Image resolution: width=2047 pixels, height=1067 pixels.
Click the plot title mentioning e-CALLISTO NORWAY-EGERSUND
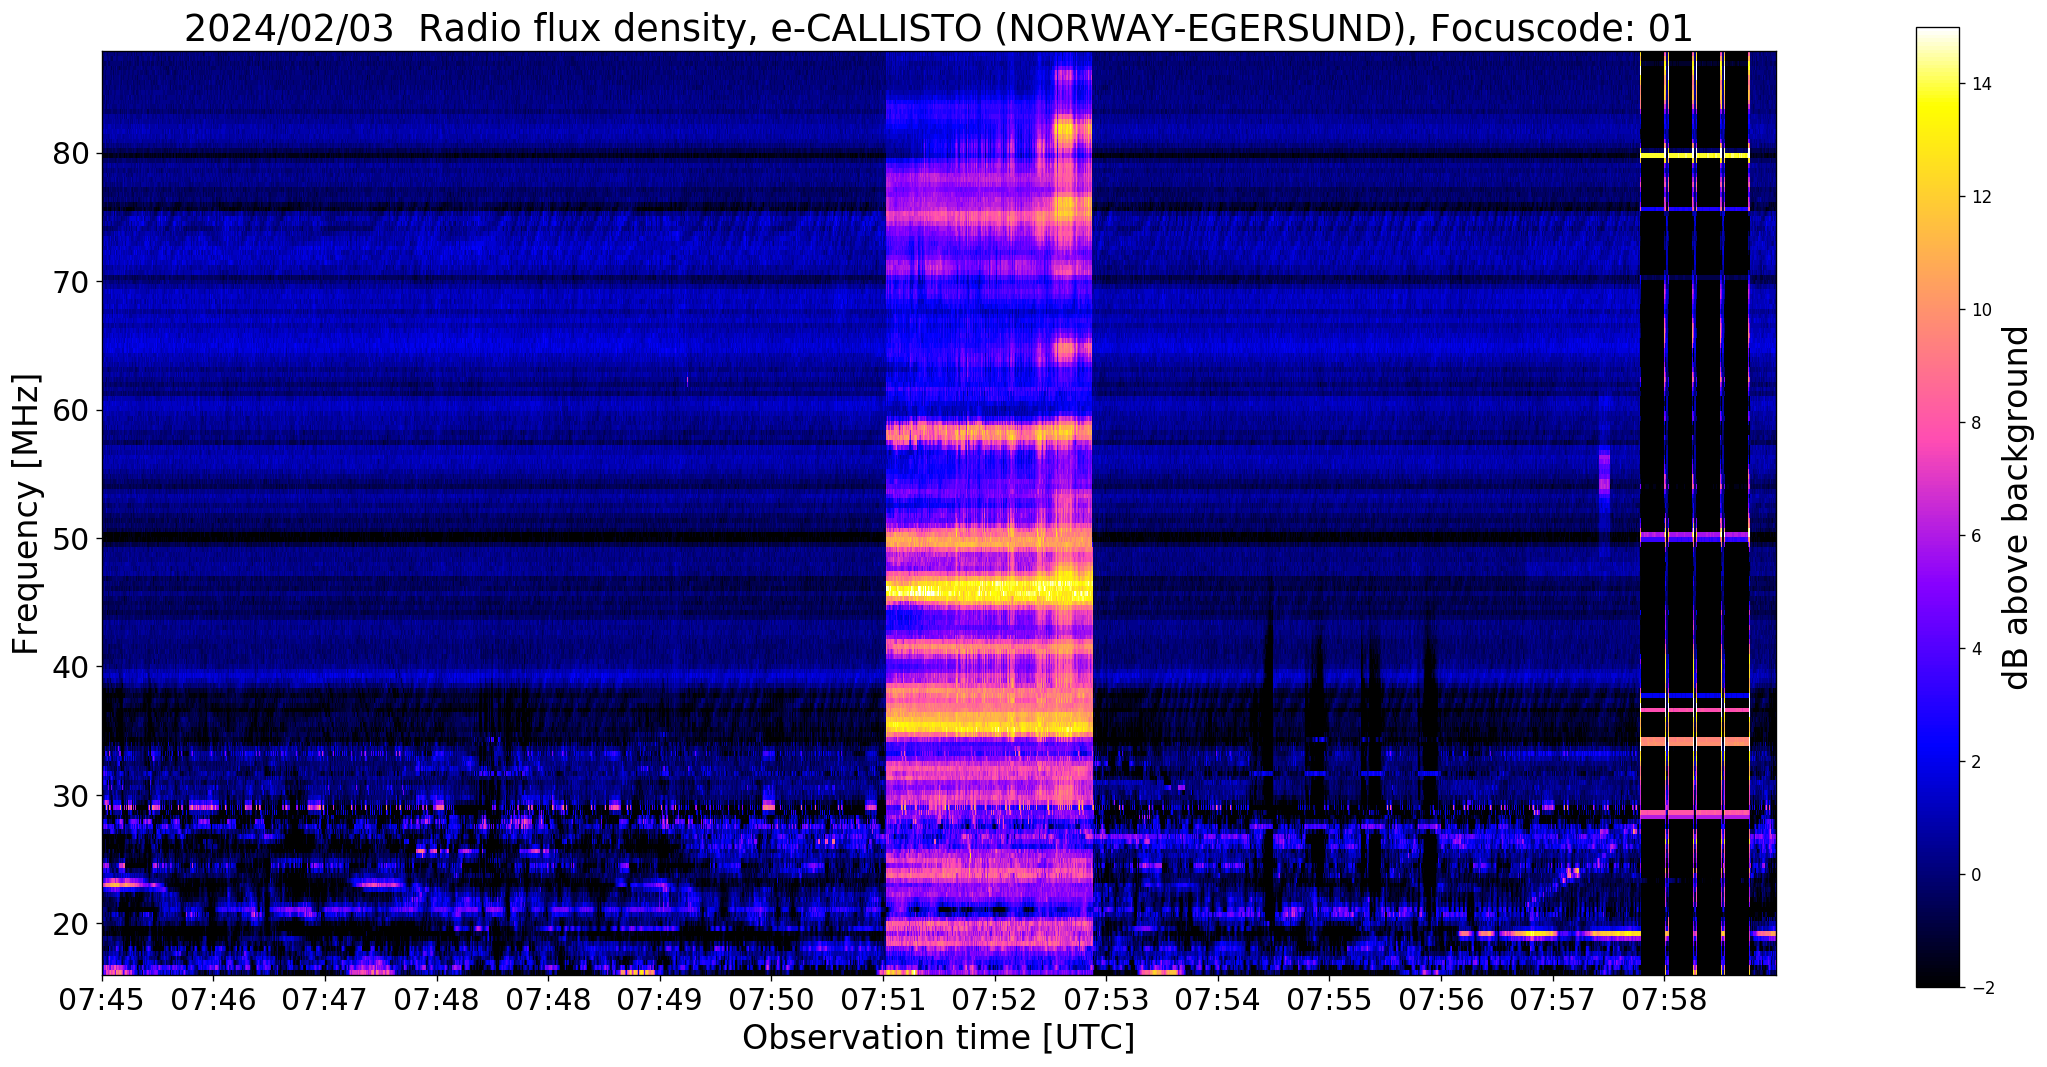click(x=938, y=29)
